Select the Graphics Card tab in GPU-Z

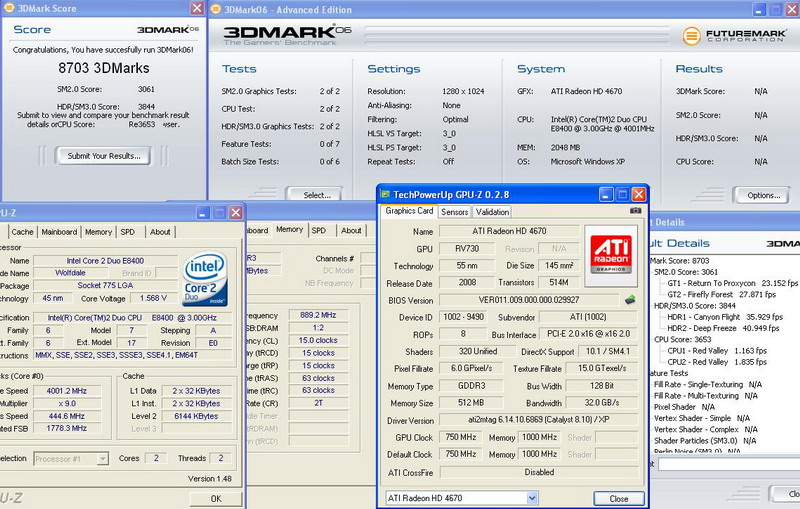pos(409,211)
